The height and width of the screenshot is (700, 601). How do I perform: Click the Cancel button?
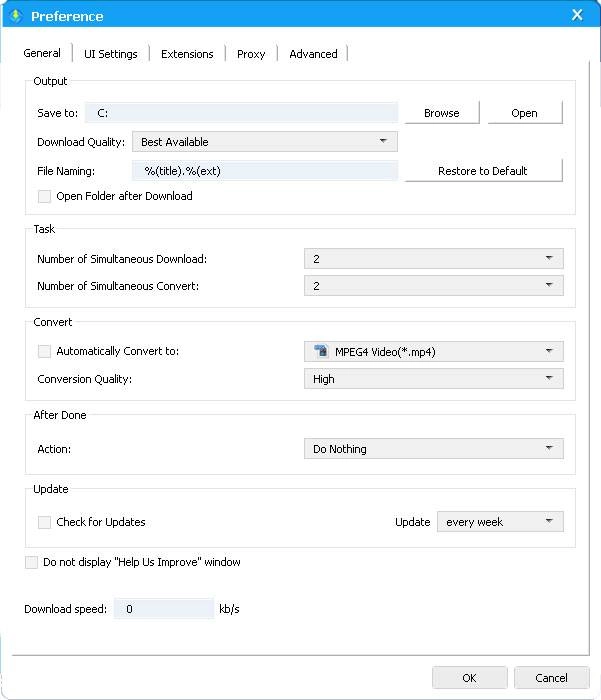click(551, 678)
